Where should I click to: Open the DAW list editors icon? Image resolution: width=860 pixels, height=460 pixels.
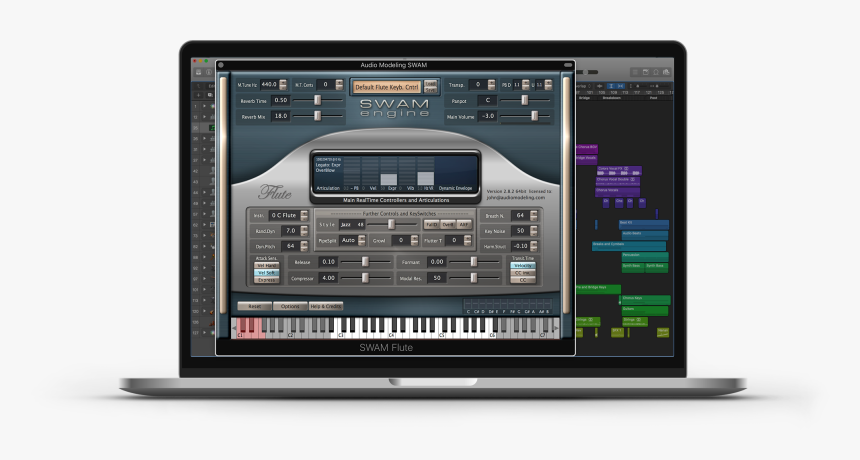[635, 72]
